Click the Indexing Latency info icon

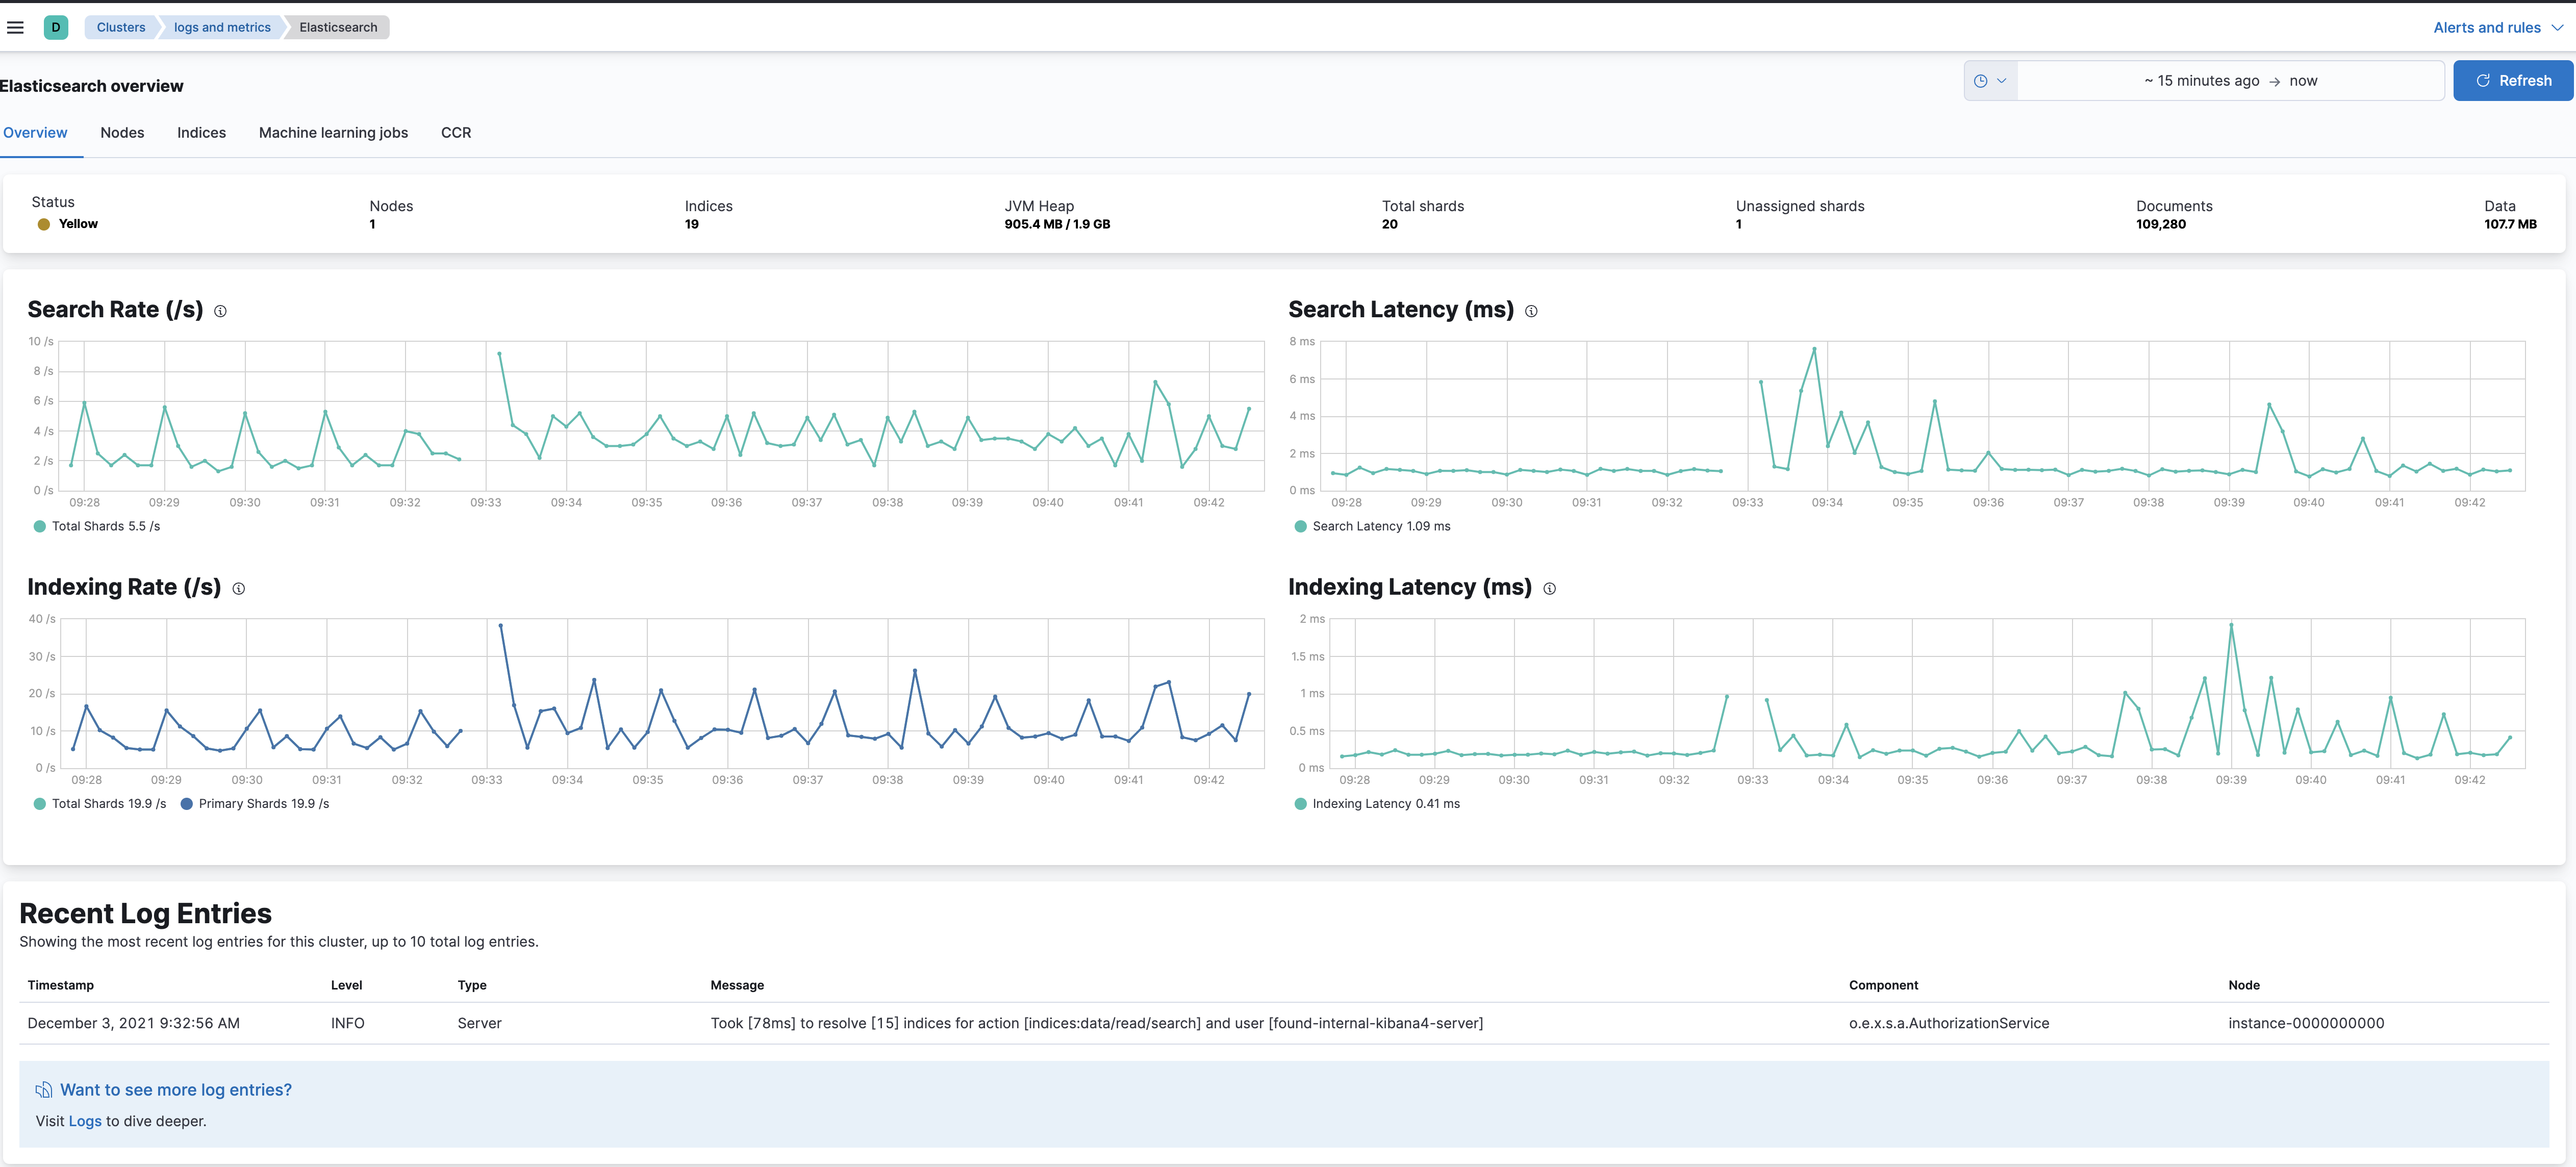(x=1550, y=588)
